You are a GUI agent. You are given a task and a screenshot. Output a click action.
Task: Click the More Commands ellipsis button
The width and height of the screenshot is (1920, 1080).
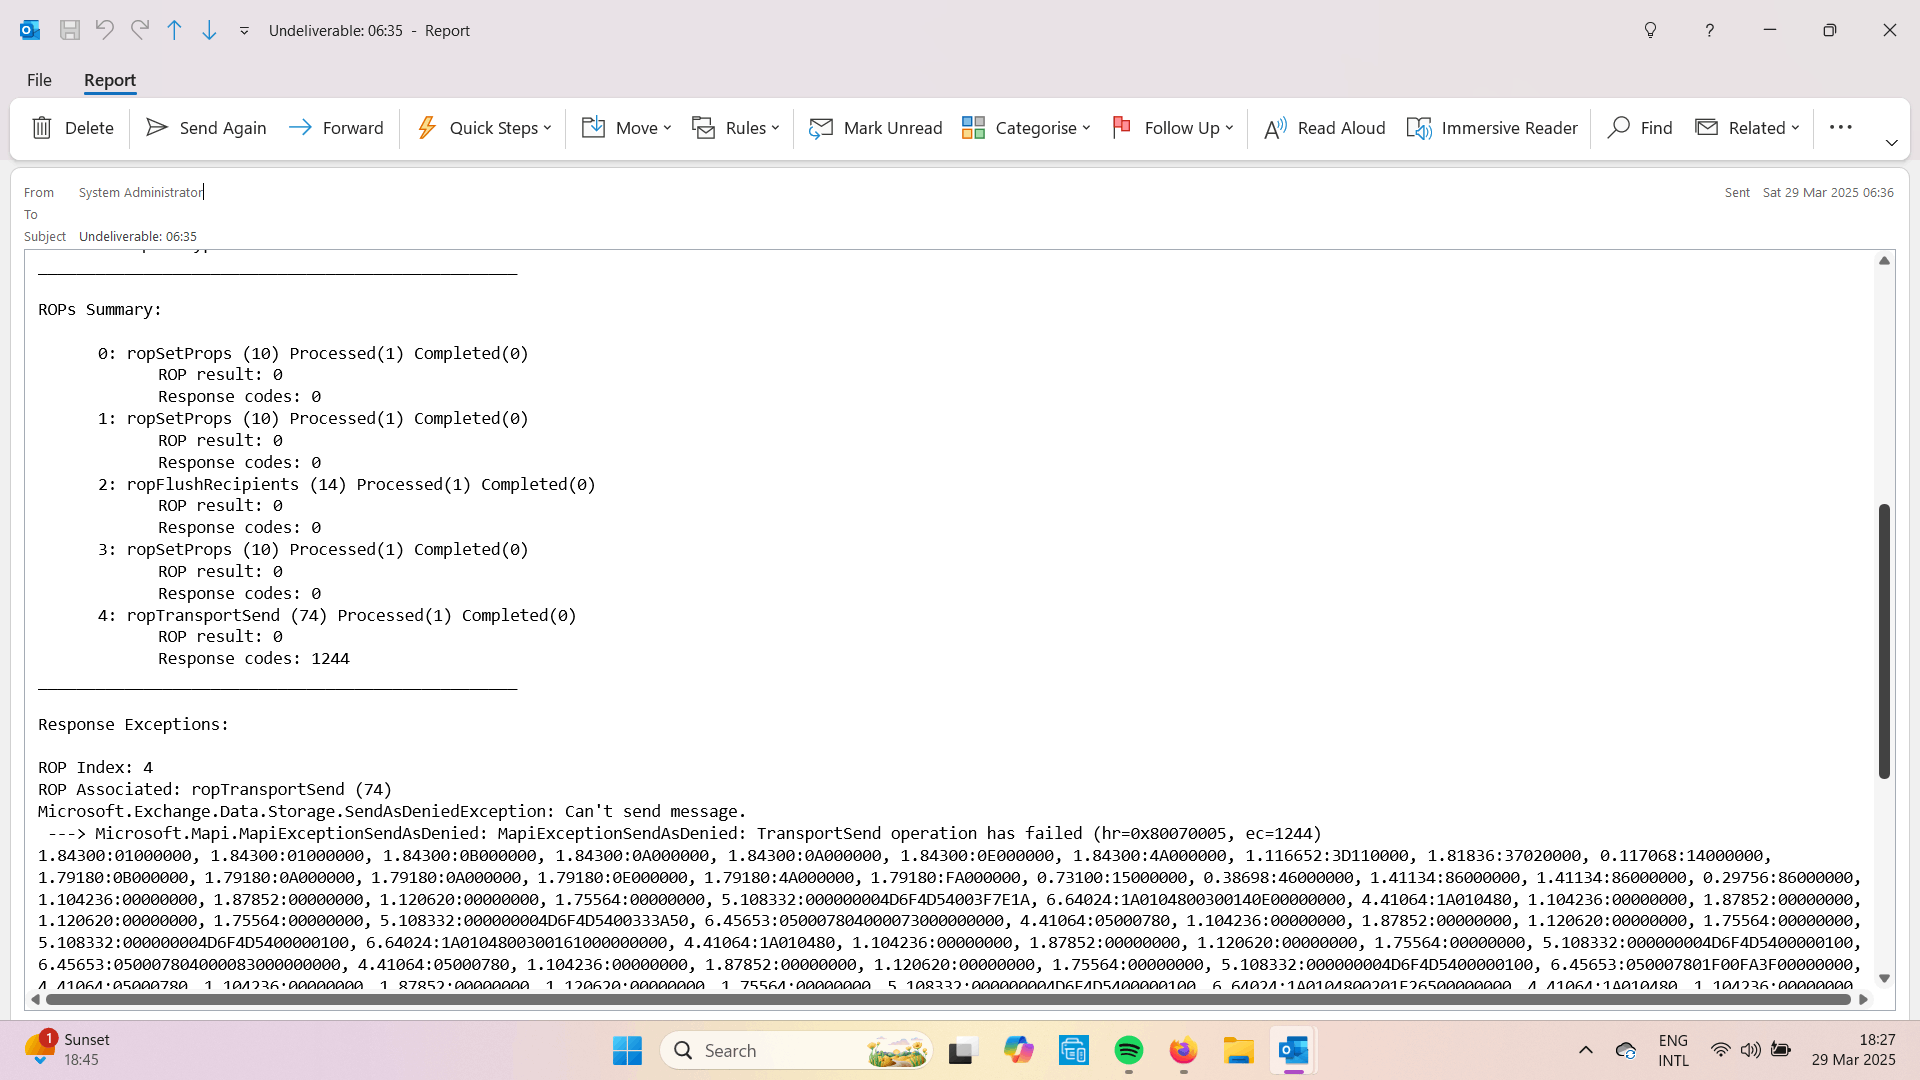click(x=1841, y=127)
